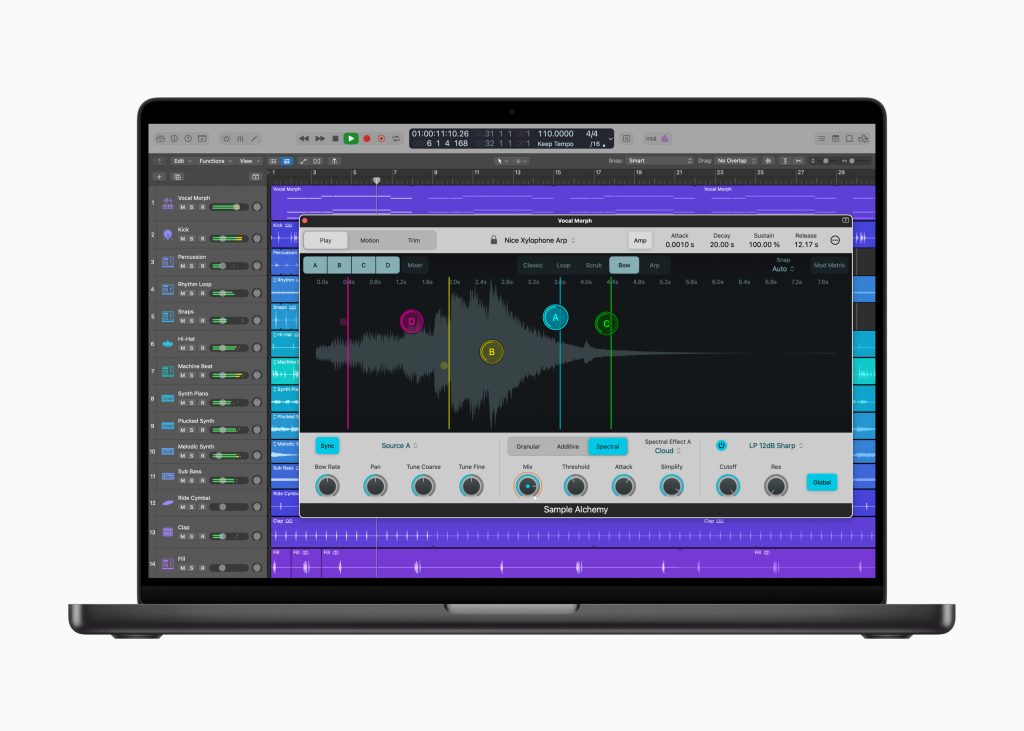Viewport: 1024px width, 731px height.
Task: Solo the Kick track
Action: [x=192, y=239]
